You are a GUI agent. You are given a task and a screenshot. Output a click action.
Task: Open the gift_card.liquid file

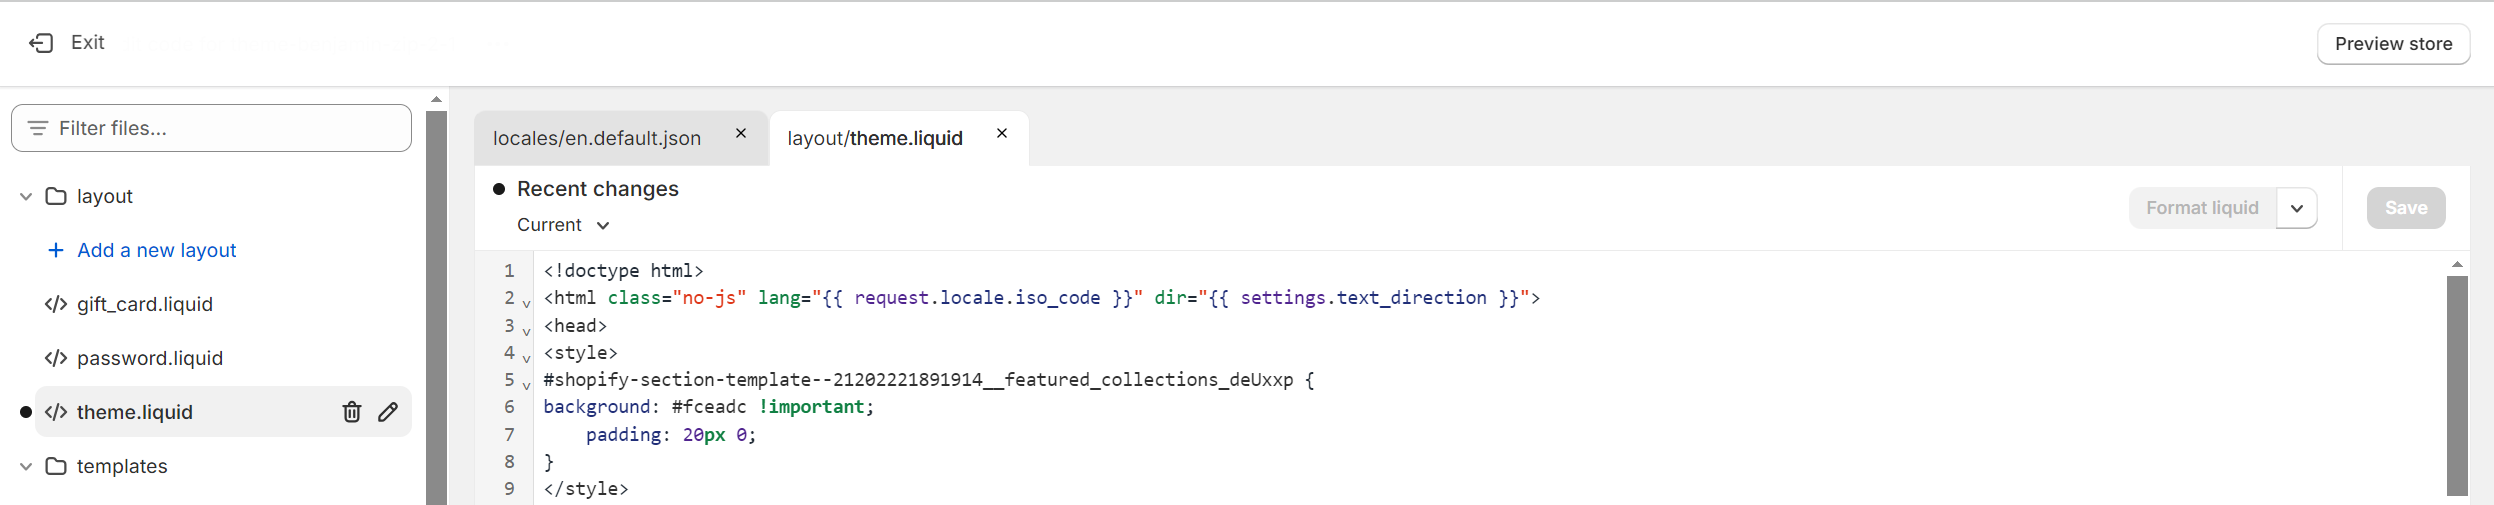point(144,304)
